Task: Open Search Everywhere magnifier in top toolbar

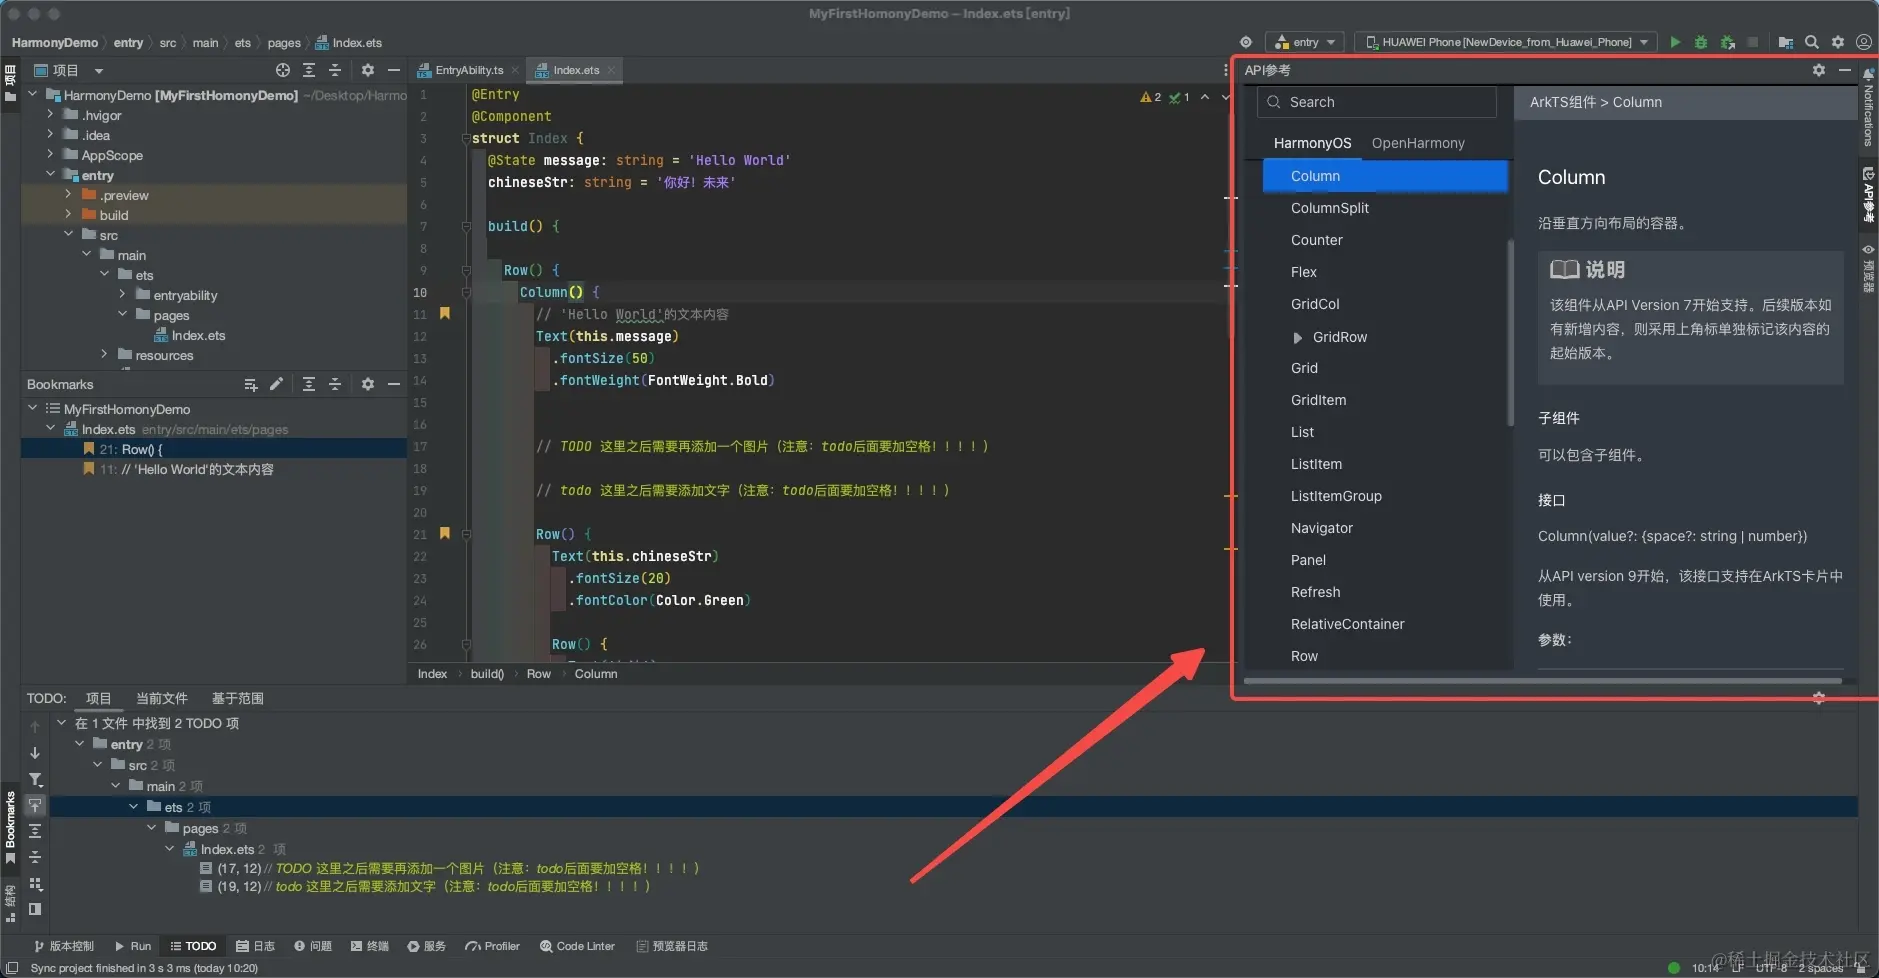Action: (x=1811, y=42)
